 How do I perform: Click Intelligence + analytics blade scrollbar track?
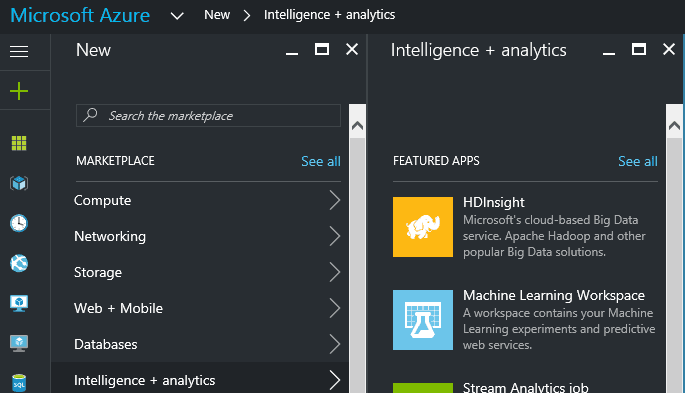(674, 265)
